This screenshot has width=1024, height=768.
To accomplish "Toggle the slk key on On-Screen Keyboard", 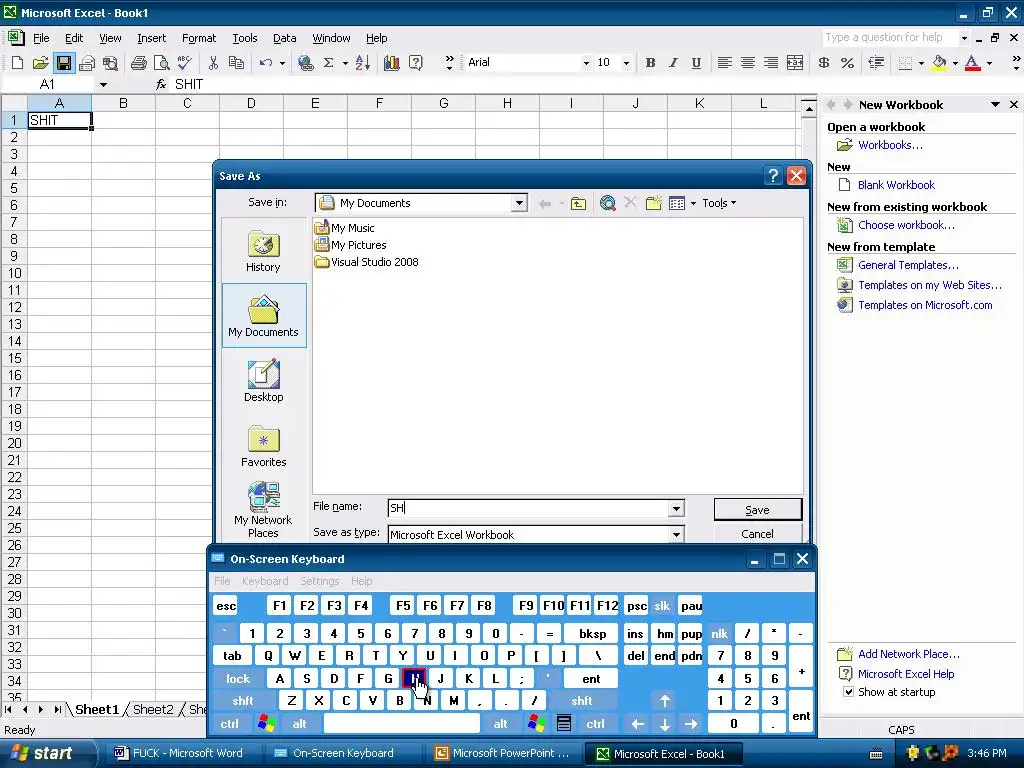I will tap(662, 605).
